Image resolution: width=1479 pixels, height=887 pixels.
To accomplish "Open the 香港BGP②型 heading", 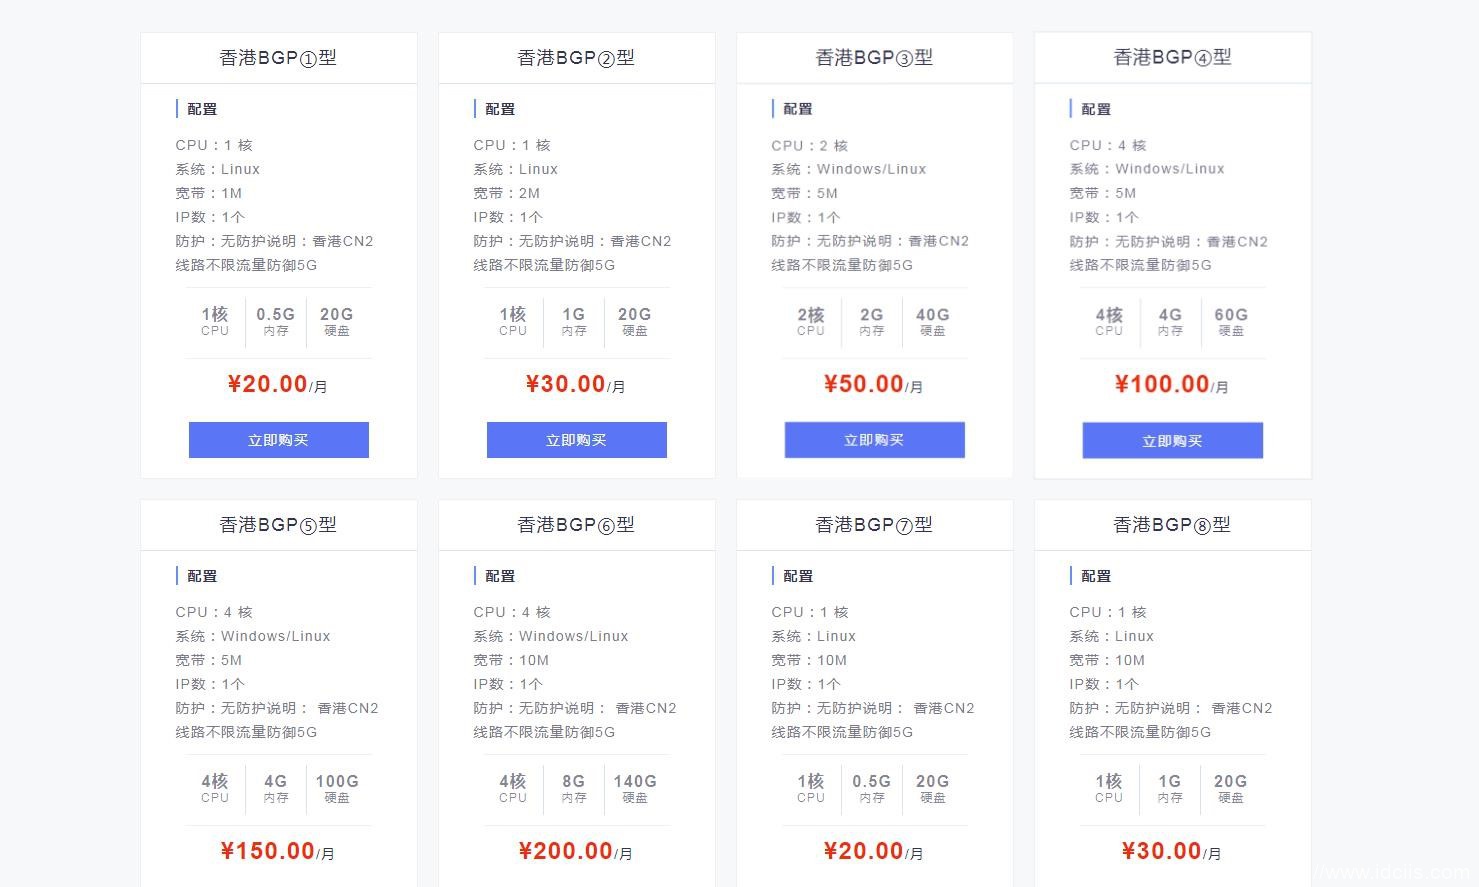I will [x=576, y=58].
